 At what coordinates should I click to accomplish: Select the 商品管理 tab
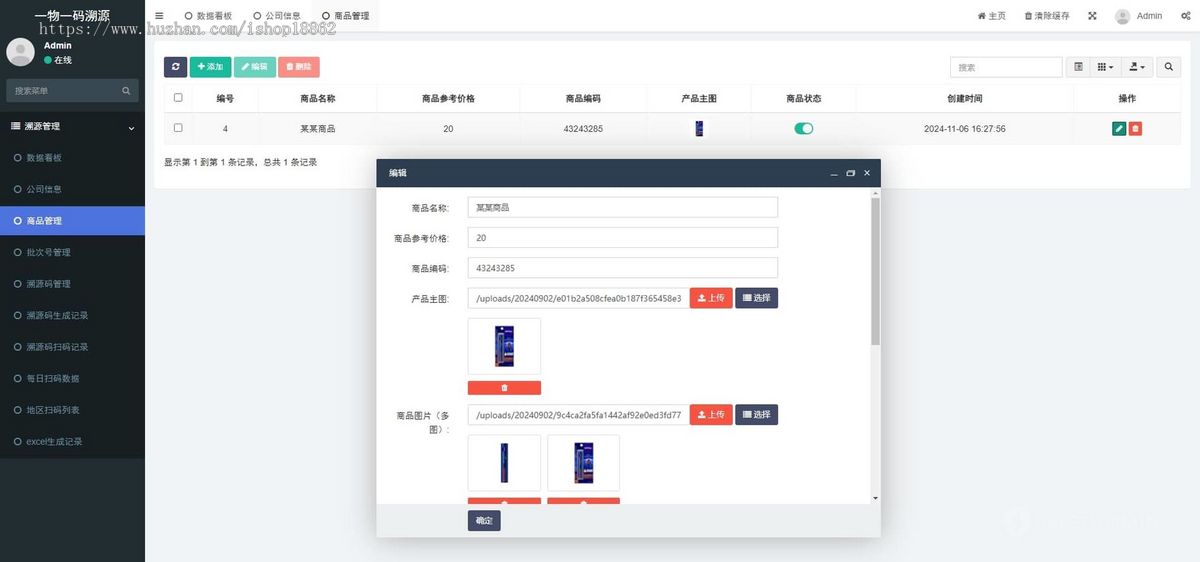346,16
